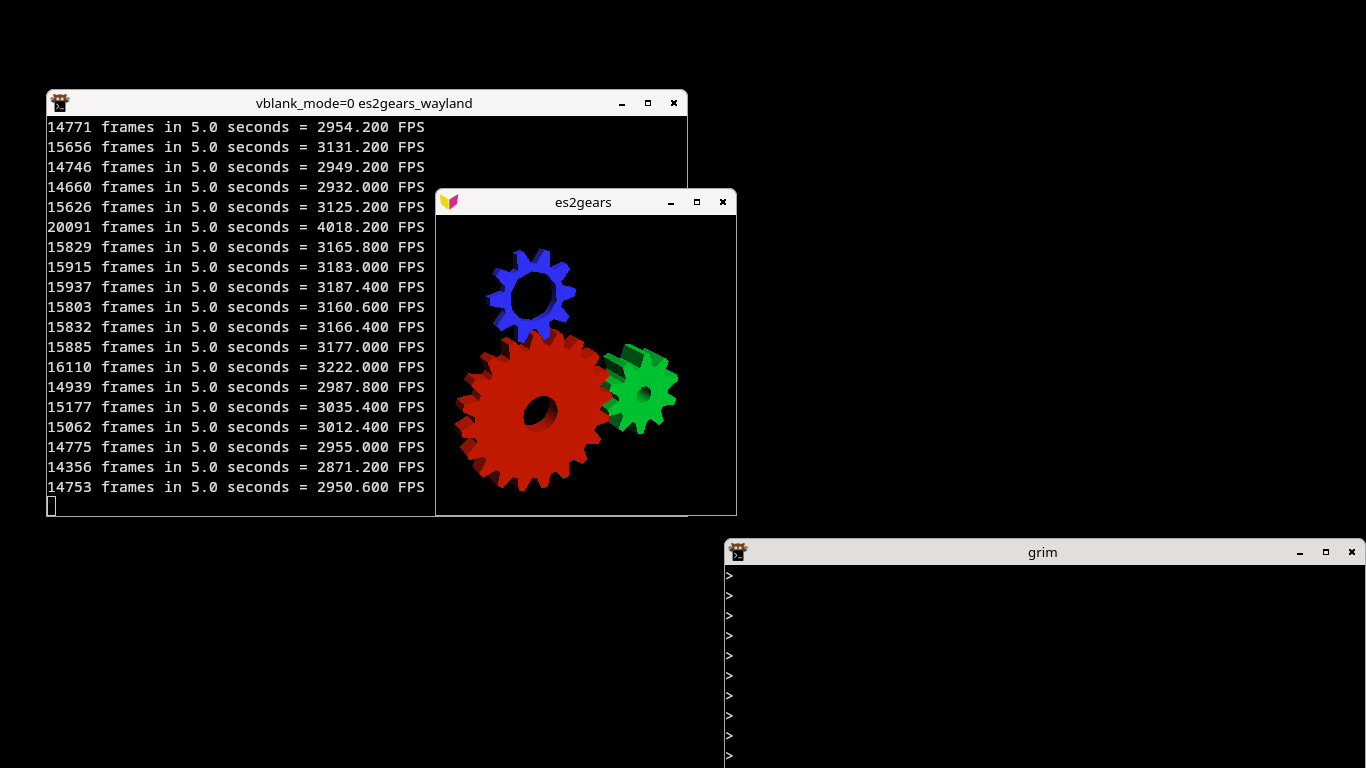Click the line reading 14775 frames, 2955.000 FPS
The width and height of the screenshot is (1366, 768).
[x=236, y=447]
